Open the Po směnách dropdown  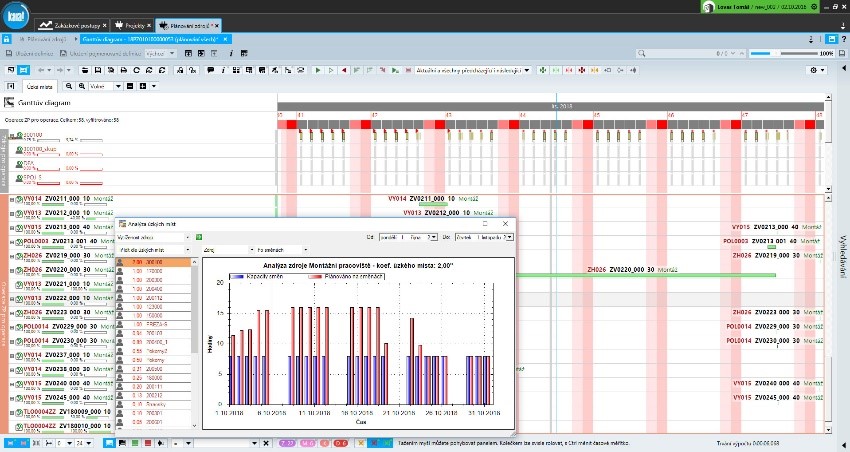[282, 250]
